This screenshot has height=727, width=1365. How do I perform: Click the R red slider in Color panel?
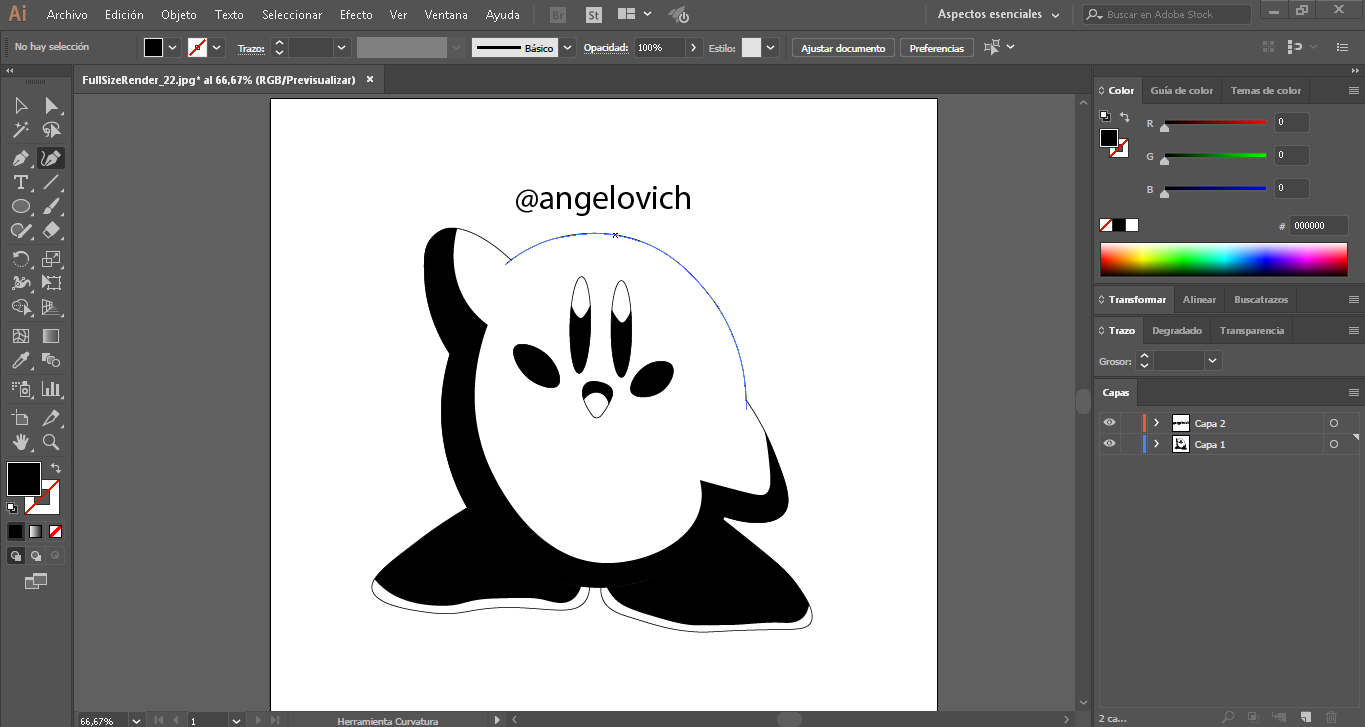pos(1215,123)
